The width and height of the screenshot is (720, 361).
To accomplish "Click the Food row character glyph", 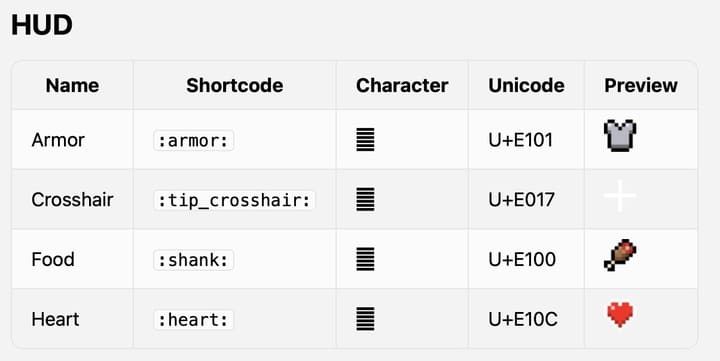I will point(365,259).
